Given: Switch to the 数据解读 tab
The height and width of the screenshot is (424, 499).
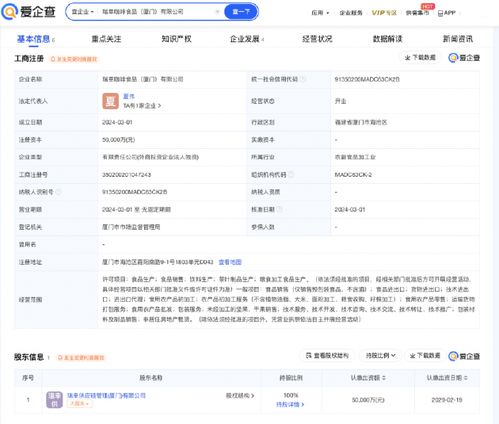Looking at the screenshot, I should click(x=387, y=39).
